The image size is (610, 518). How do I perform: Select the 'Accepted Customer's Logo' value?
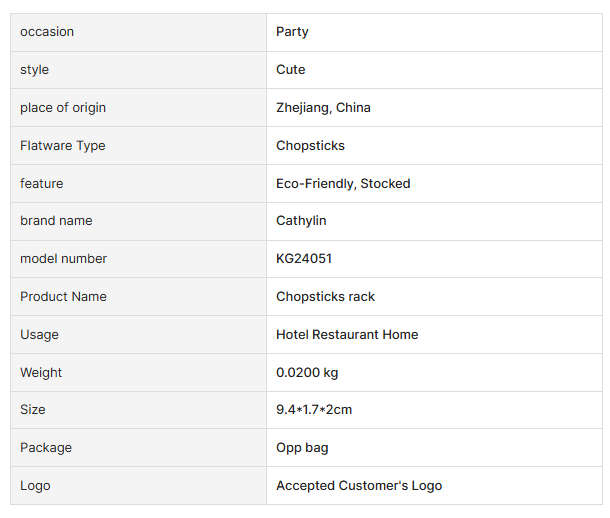pyautogui.click(x=359, y=486)
